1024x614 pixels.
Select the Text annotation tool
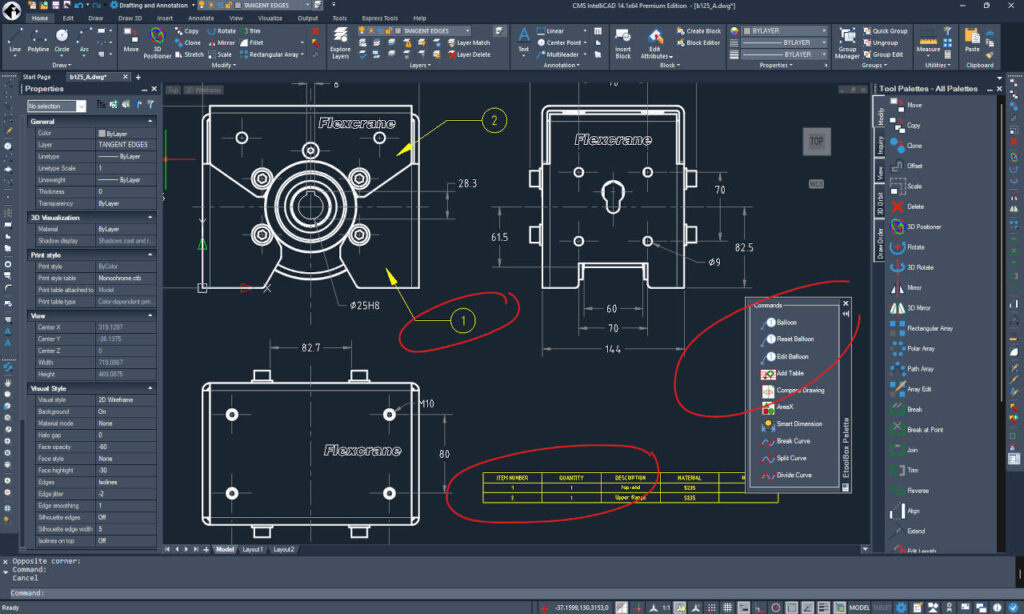pos(523,40)
